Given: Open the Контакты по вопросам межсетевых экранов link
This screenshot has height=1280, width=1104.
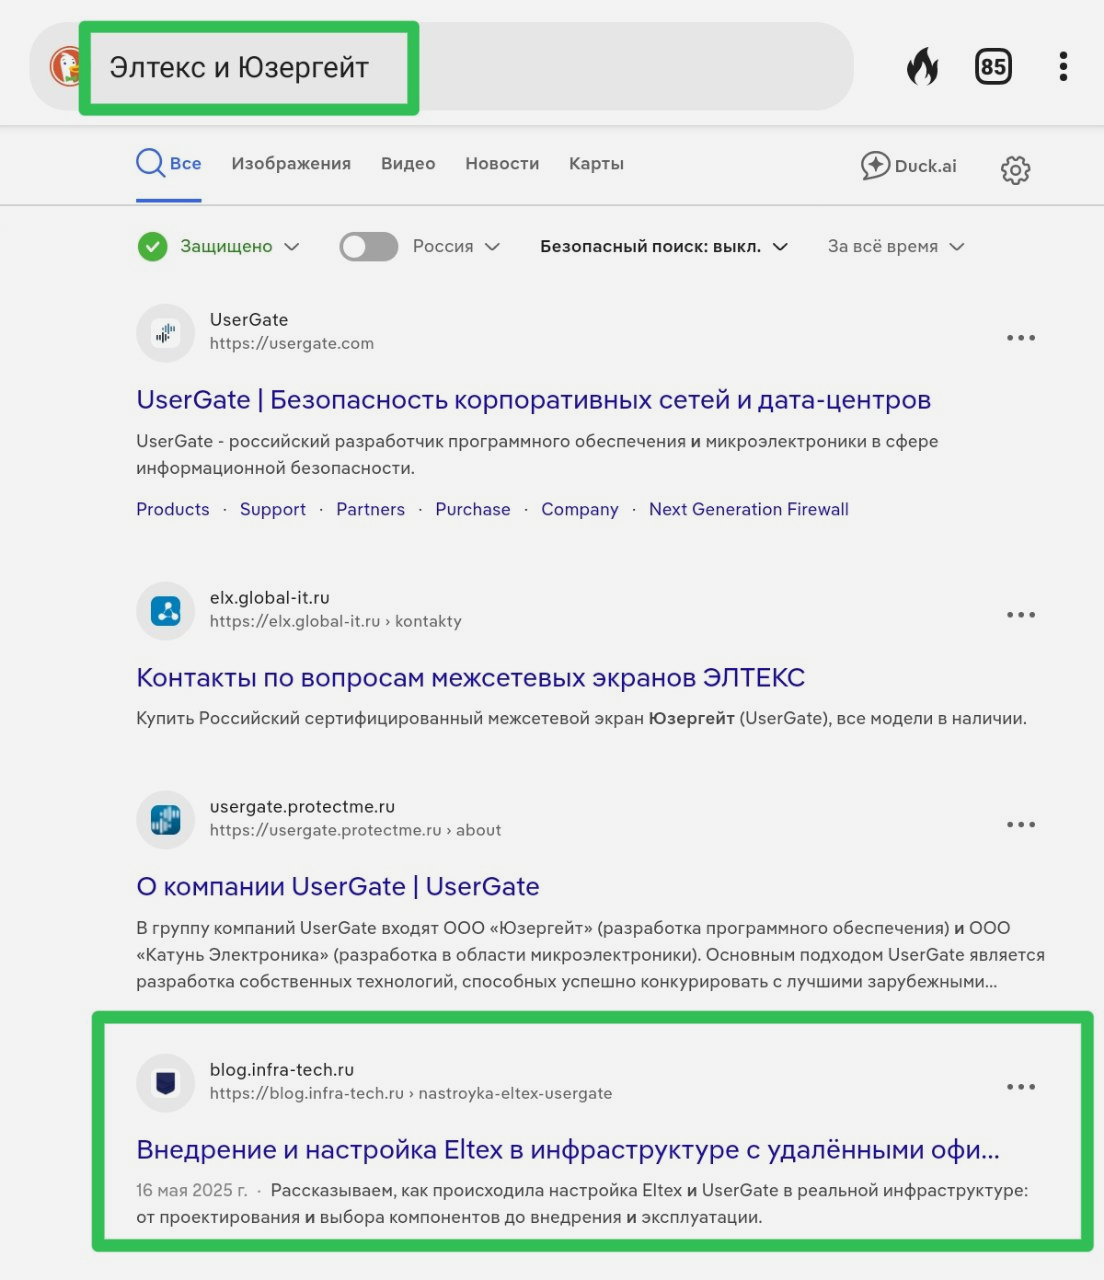Looking at the screenshot, I should (470, 678).
